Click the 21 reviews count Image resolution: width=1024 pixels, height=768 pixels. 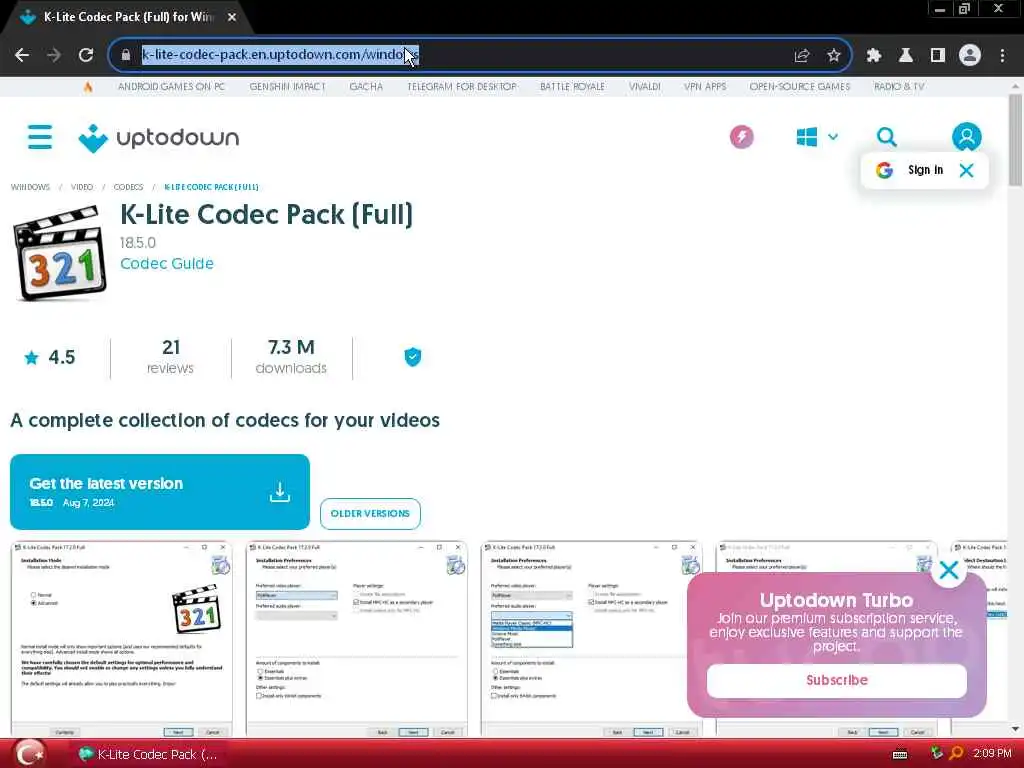170,357
